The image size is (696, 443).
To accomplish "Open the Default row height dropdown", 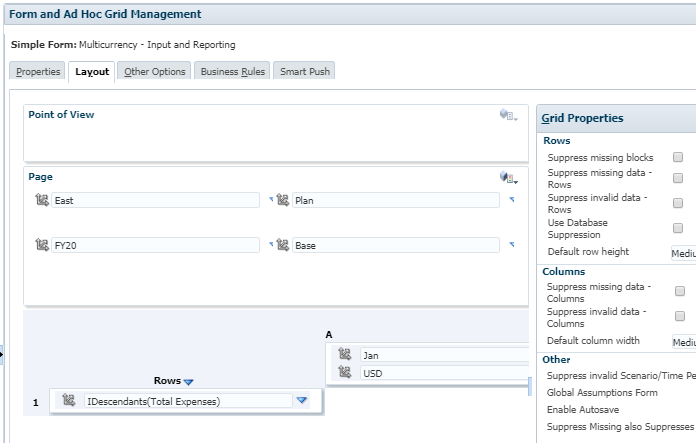I will point(683,253).
